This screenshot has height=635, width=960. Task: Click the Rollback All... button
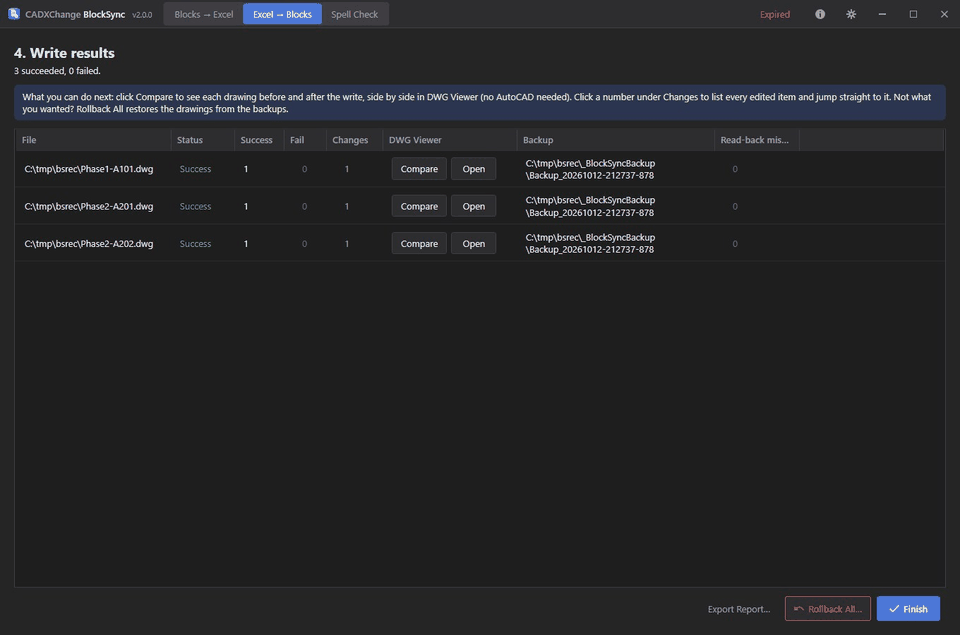[828, 609]
